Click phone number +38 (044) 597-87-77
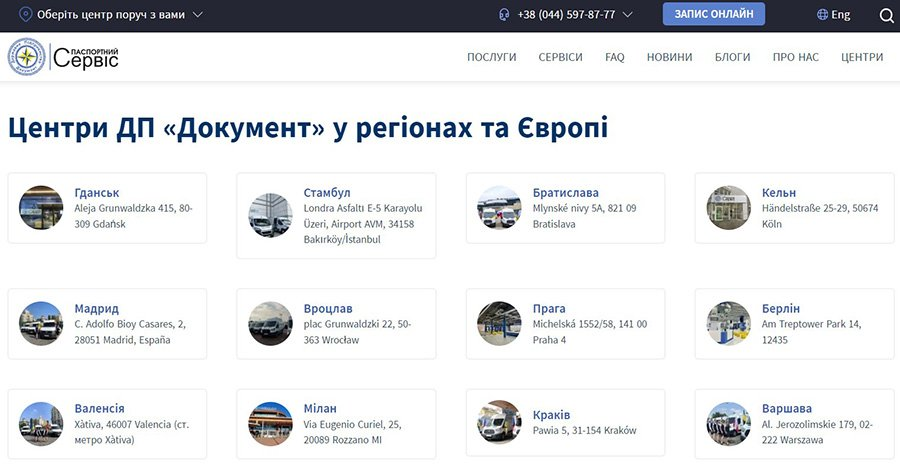Image resolution: width=900 pixels, height=464 pixels. 566,14
